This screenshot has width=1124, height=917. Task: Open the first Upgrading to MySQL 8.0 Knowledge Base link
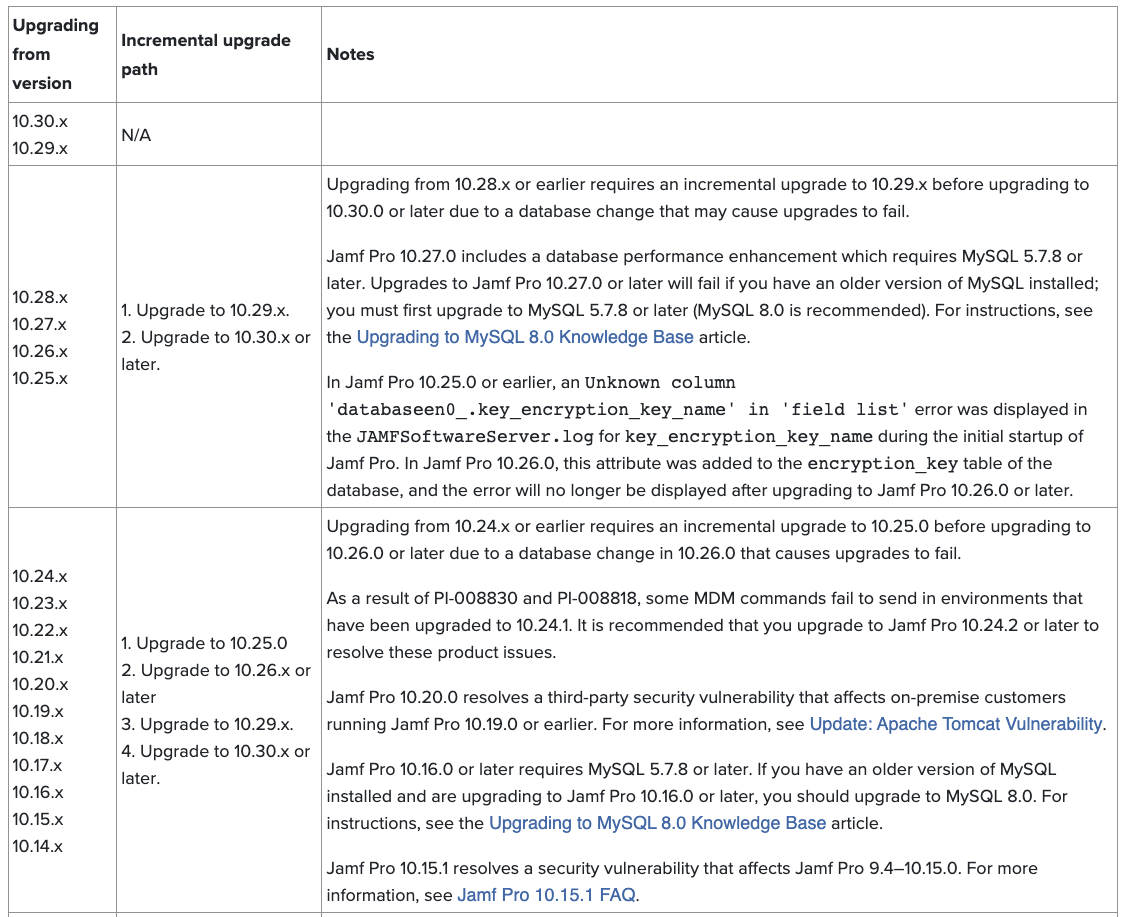pyautogui.click(x=525, y=337)
